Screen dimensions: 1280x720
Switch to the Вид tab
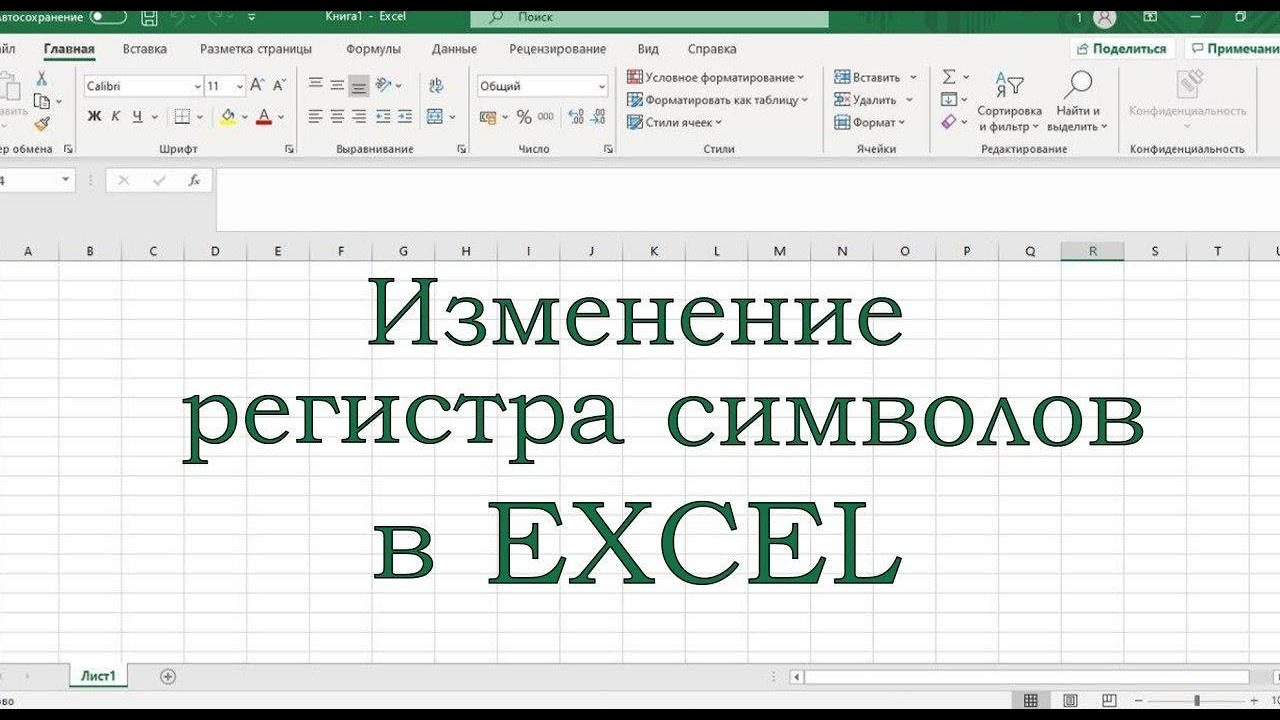click(648, 49)
